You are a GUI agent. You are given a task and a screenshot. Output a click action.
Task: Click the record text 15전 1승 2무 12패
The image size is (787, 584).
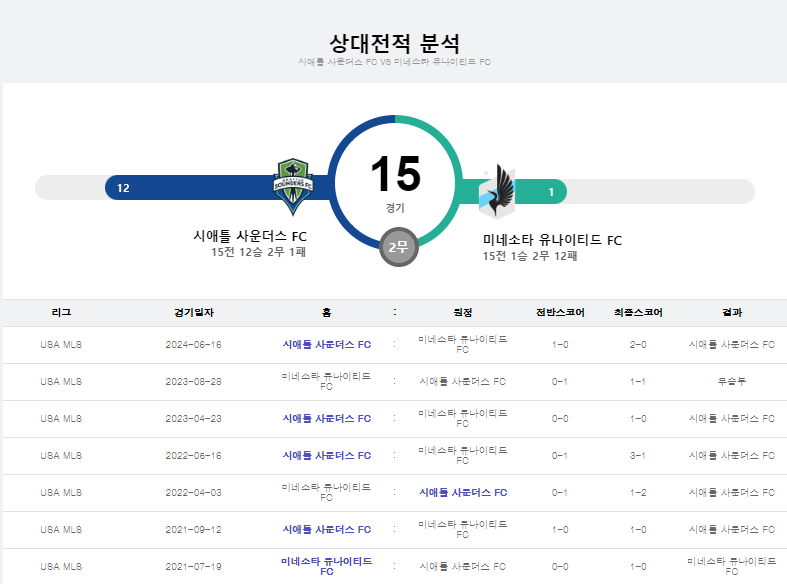[530, 256]
